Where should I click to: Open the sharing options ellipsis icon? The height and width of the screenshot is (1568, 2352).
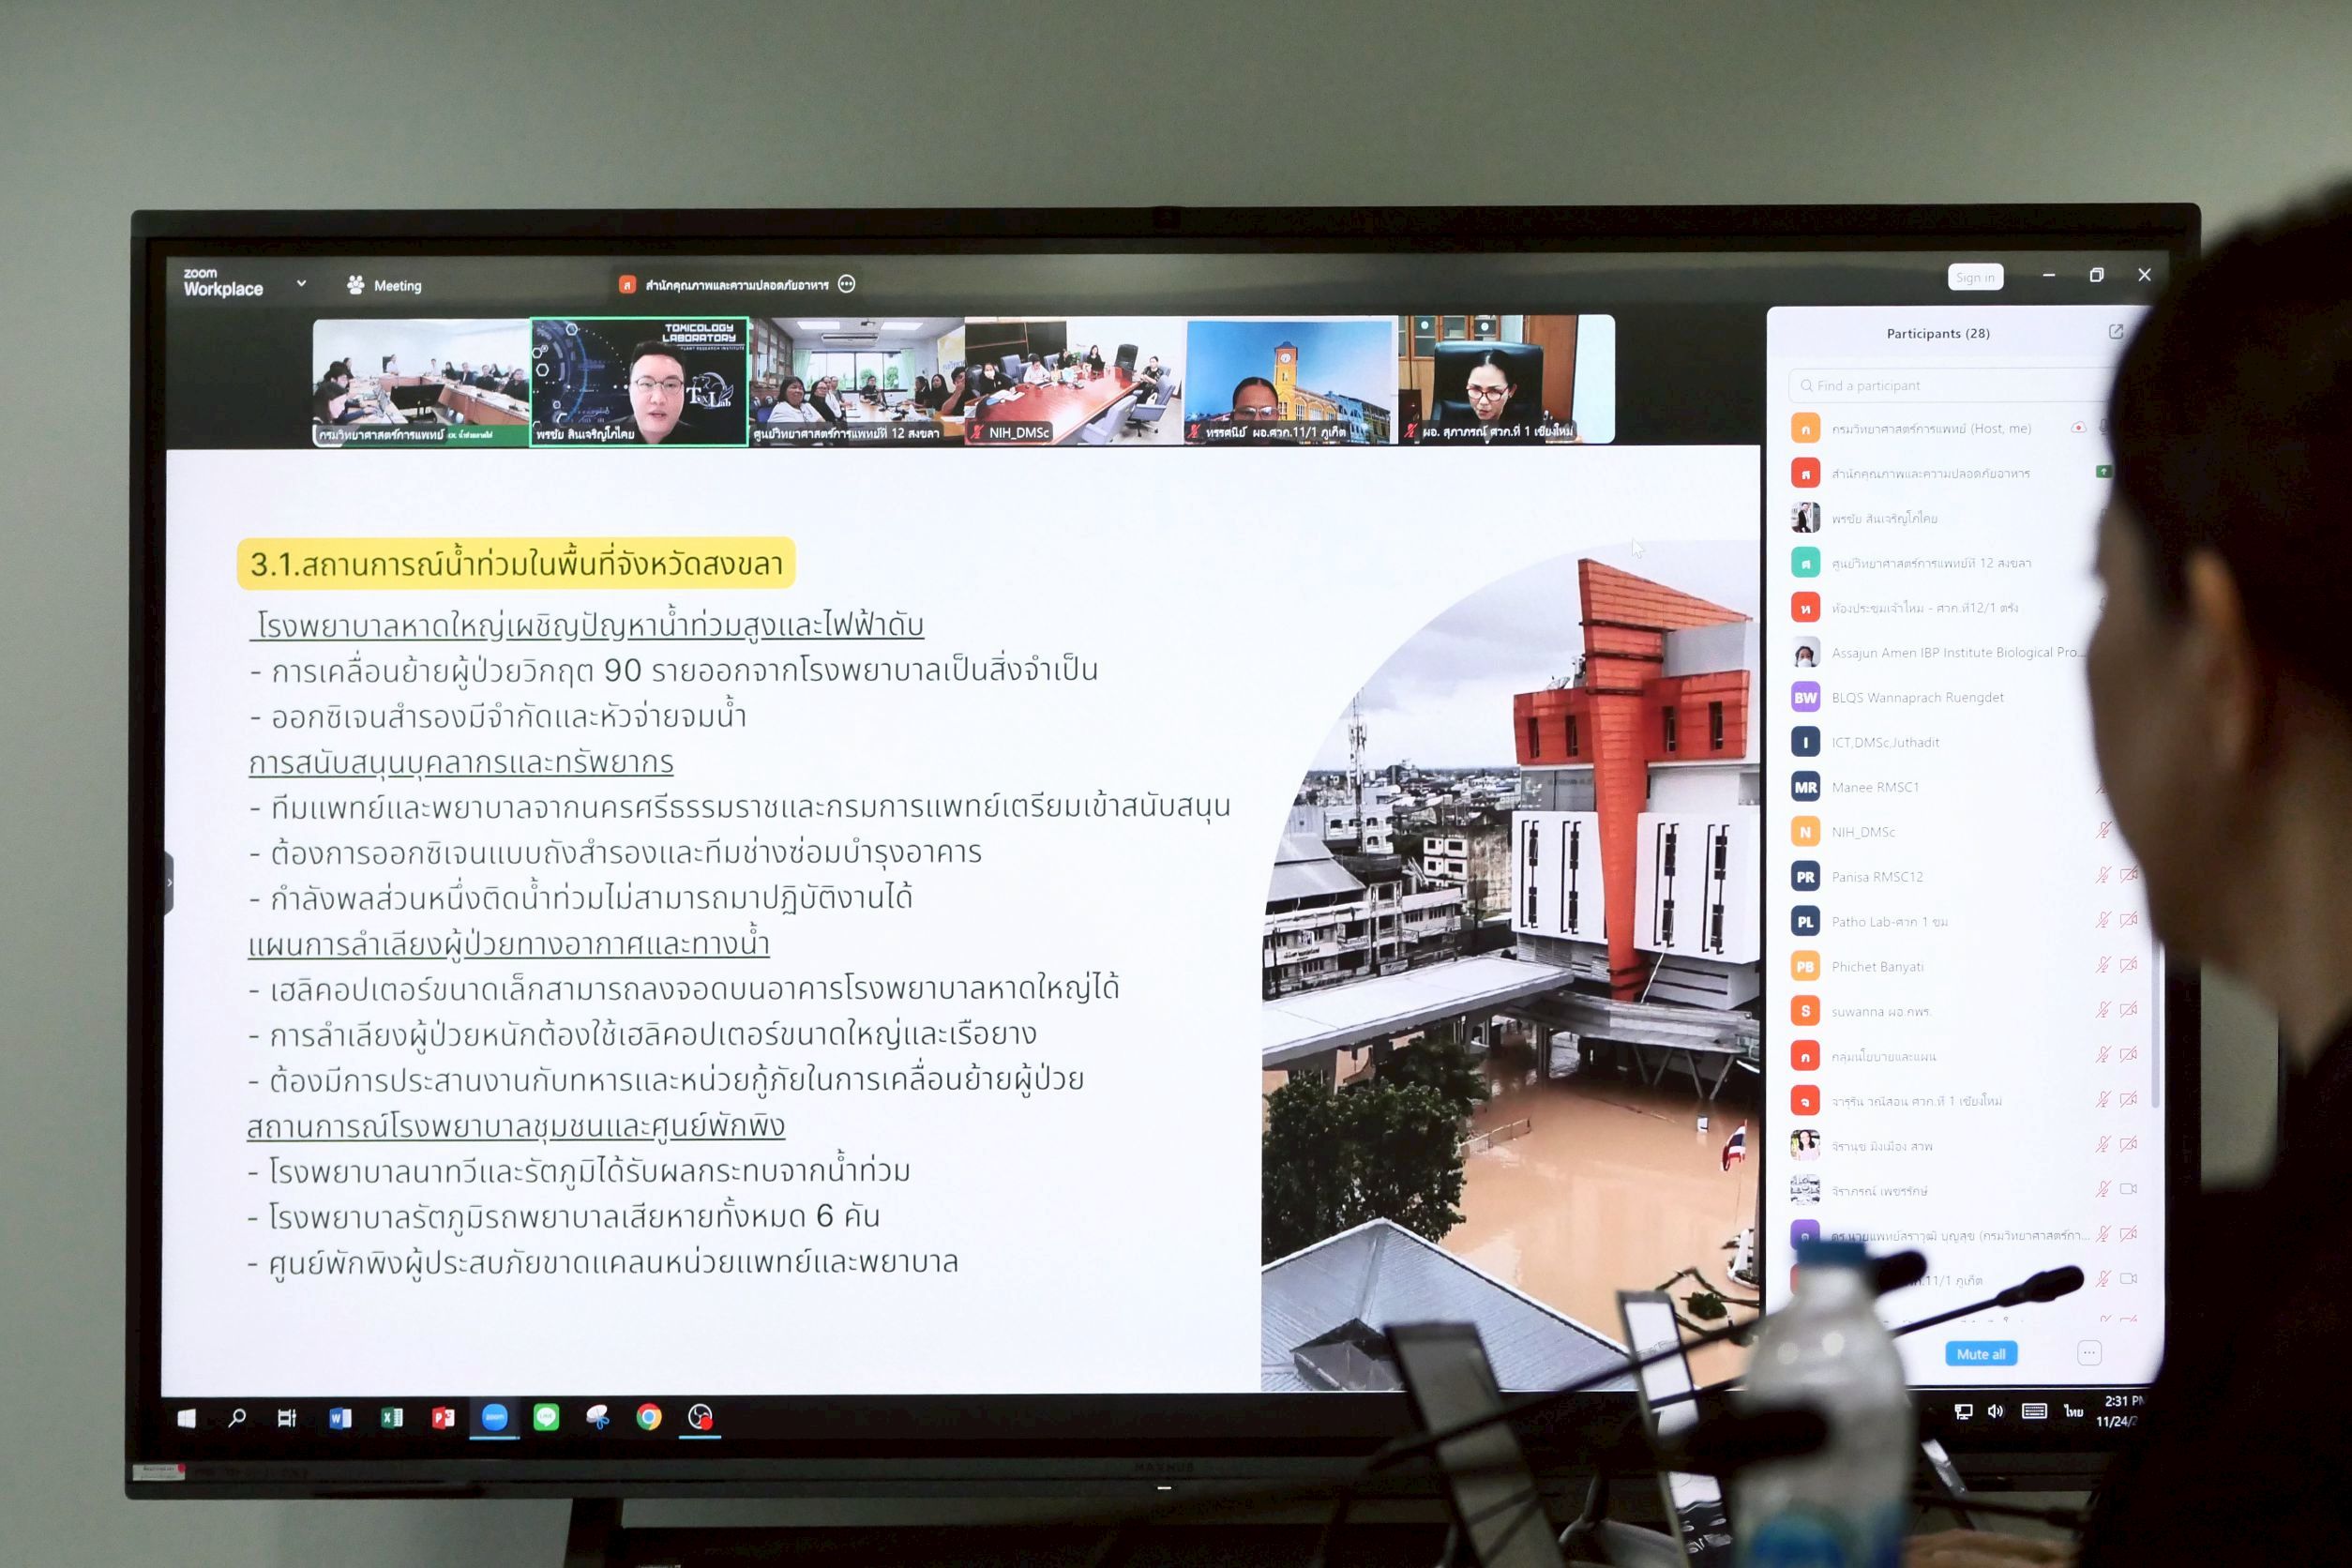click(x=847, y=284)
